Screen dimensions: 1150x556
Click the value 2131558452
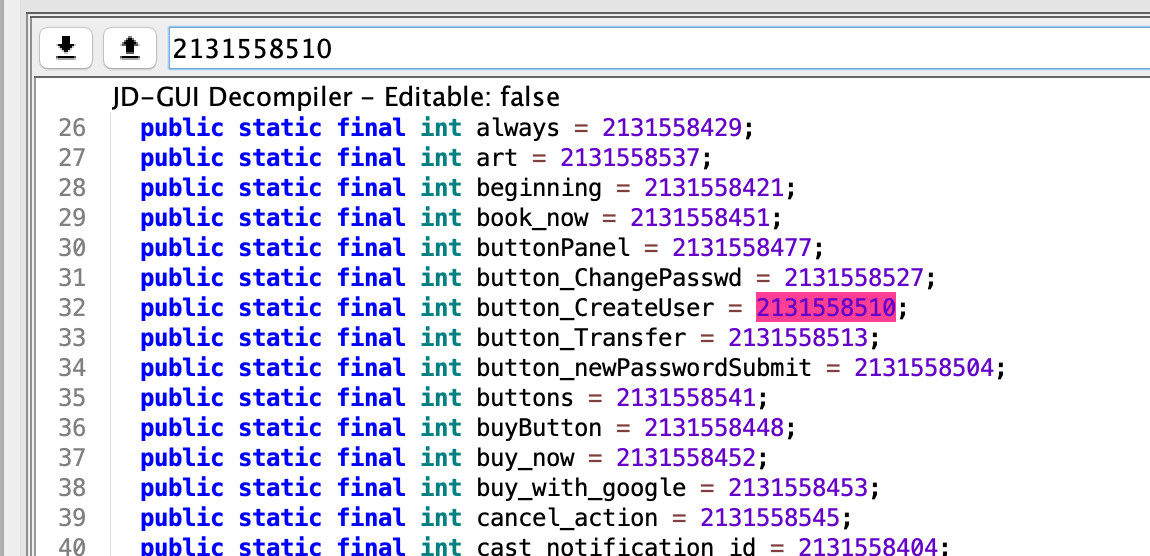tap(686, 458)
